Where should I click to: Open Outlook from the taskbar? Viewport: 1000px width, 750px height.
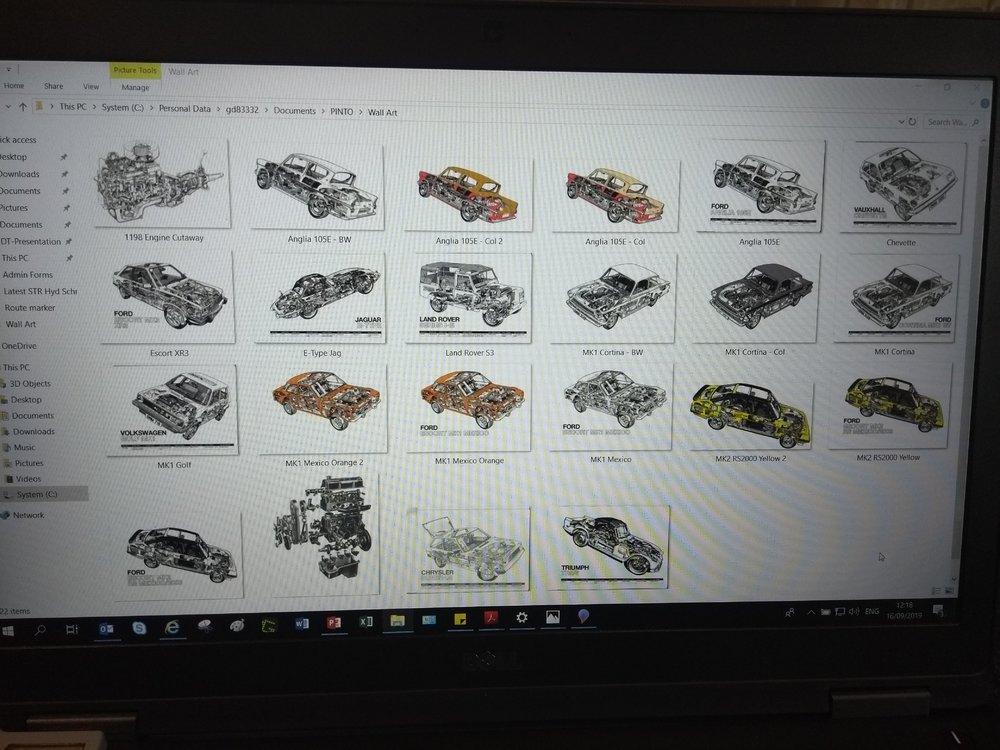[x=106, y=629]
